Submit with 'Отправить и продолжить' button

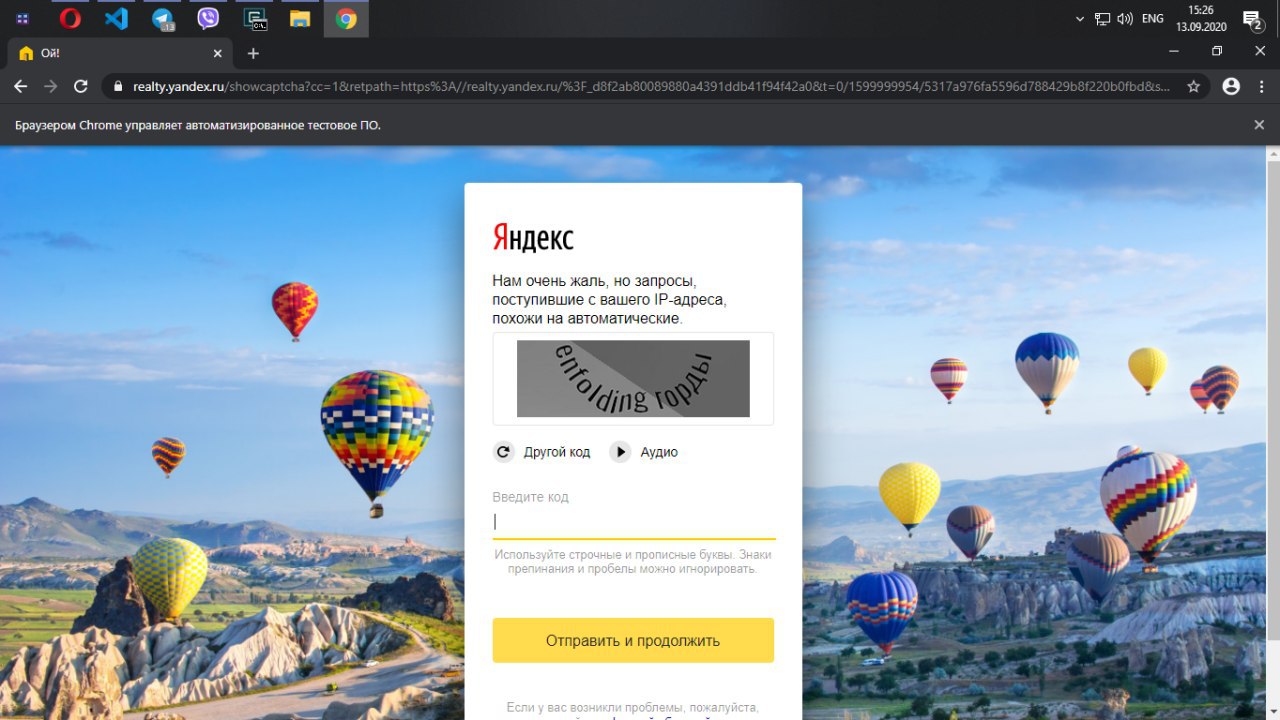point(633,640)
